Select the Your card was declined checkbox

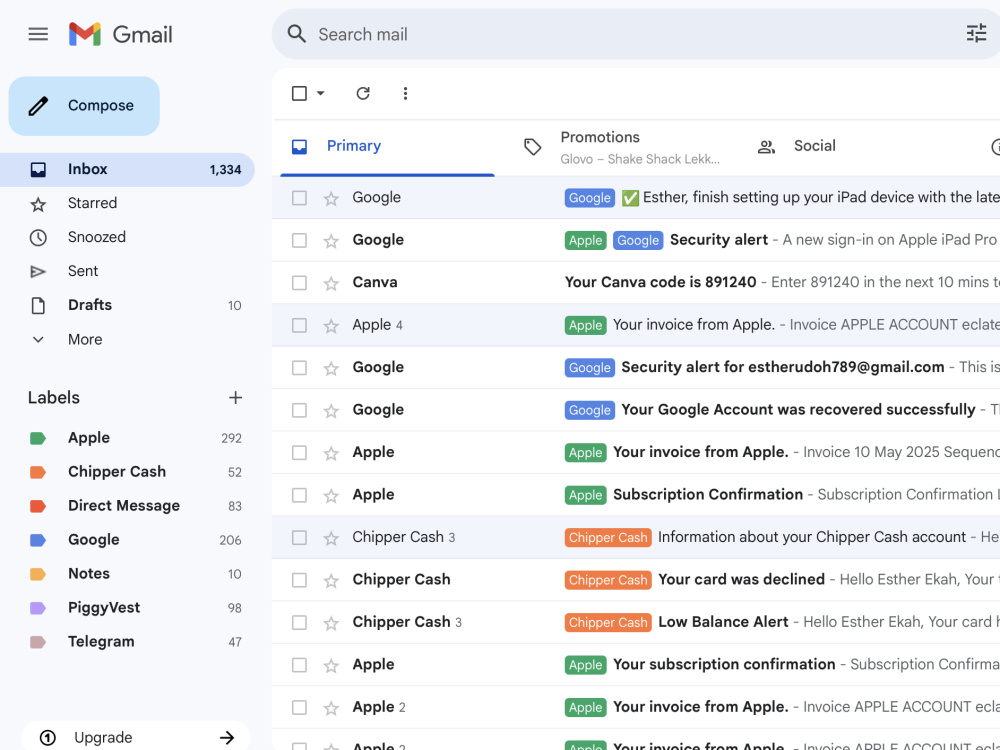[x=299, y=580]
